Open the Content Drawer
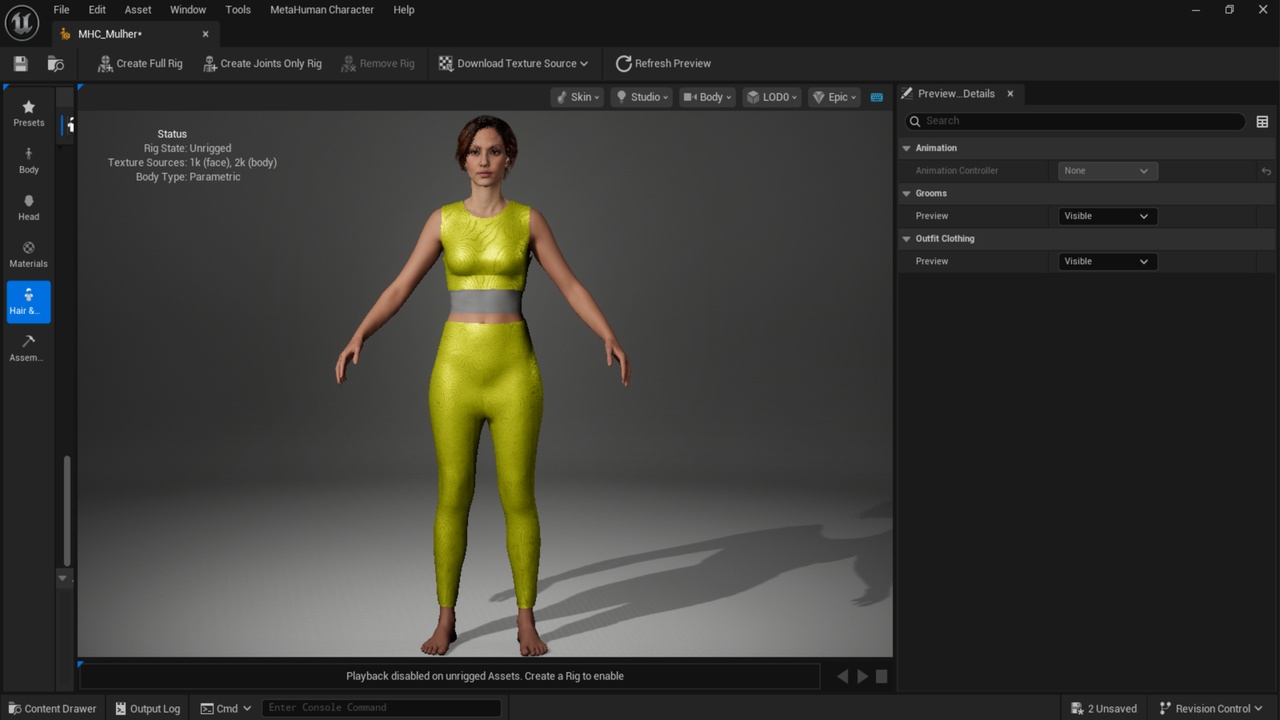 click(52, 708)
